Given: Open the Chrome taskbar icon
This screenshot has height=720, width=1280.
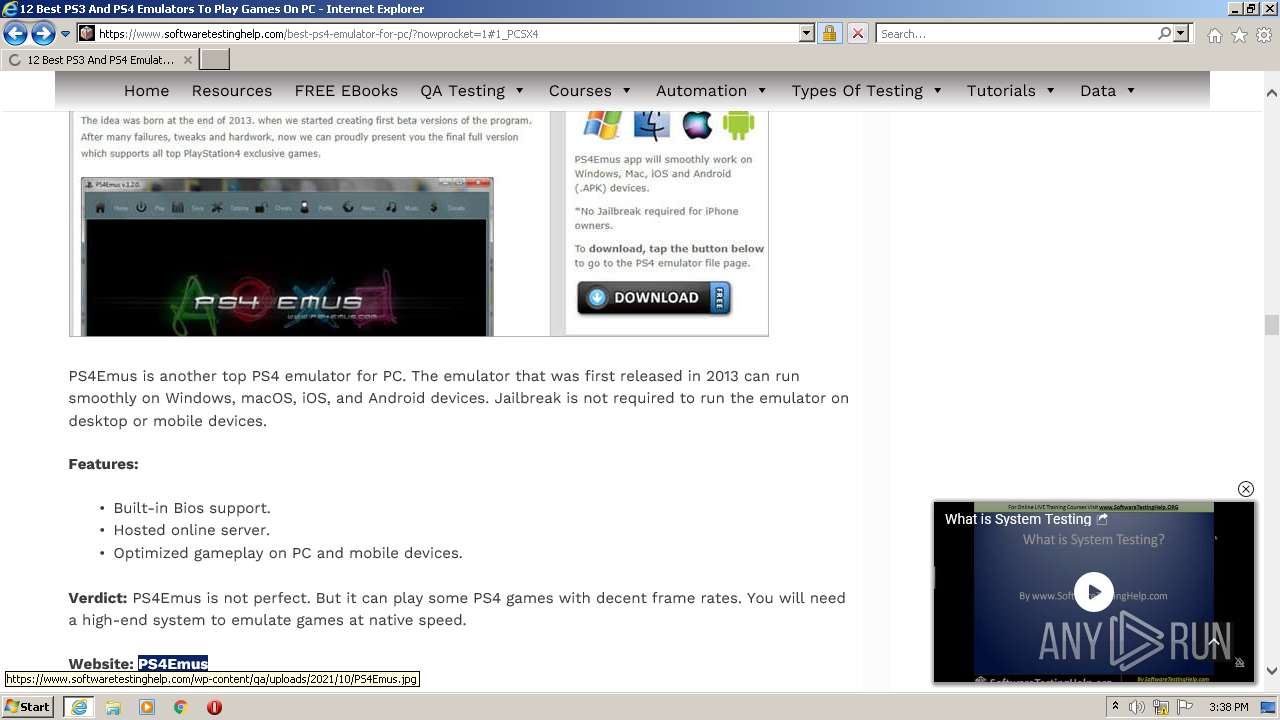Looking at the screenshot, I should (181, 707).
